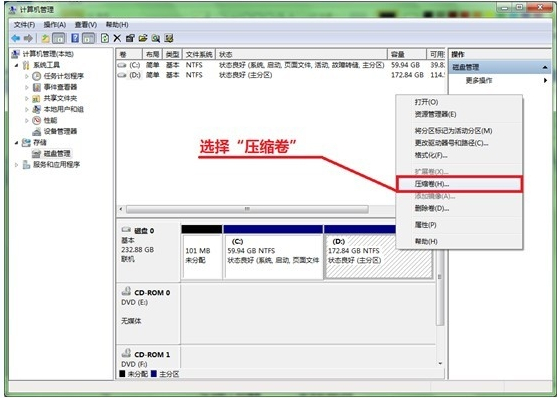Click the CD-ROM 1 drive icon
Screen dimensions: 557x398
click(x=126, y=354)
